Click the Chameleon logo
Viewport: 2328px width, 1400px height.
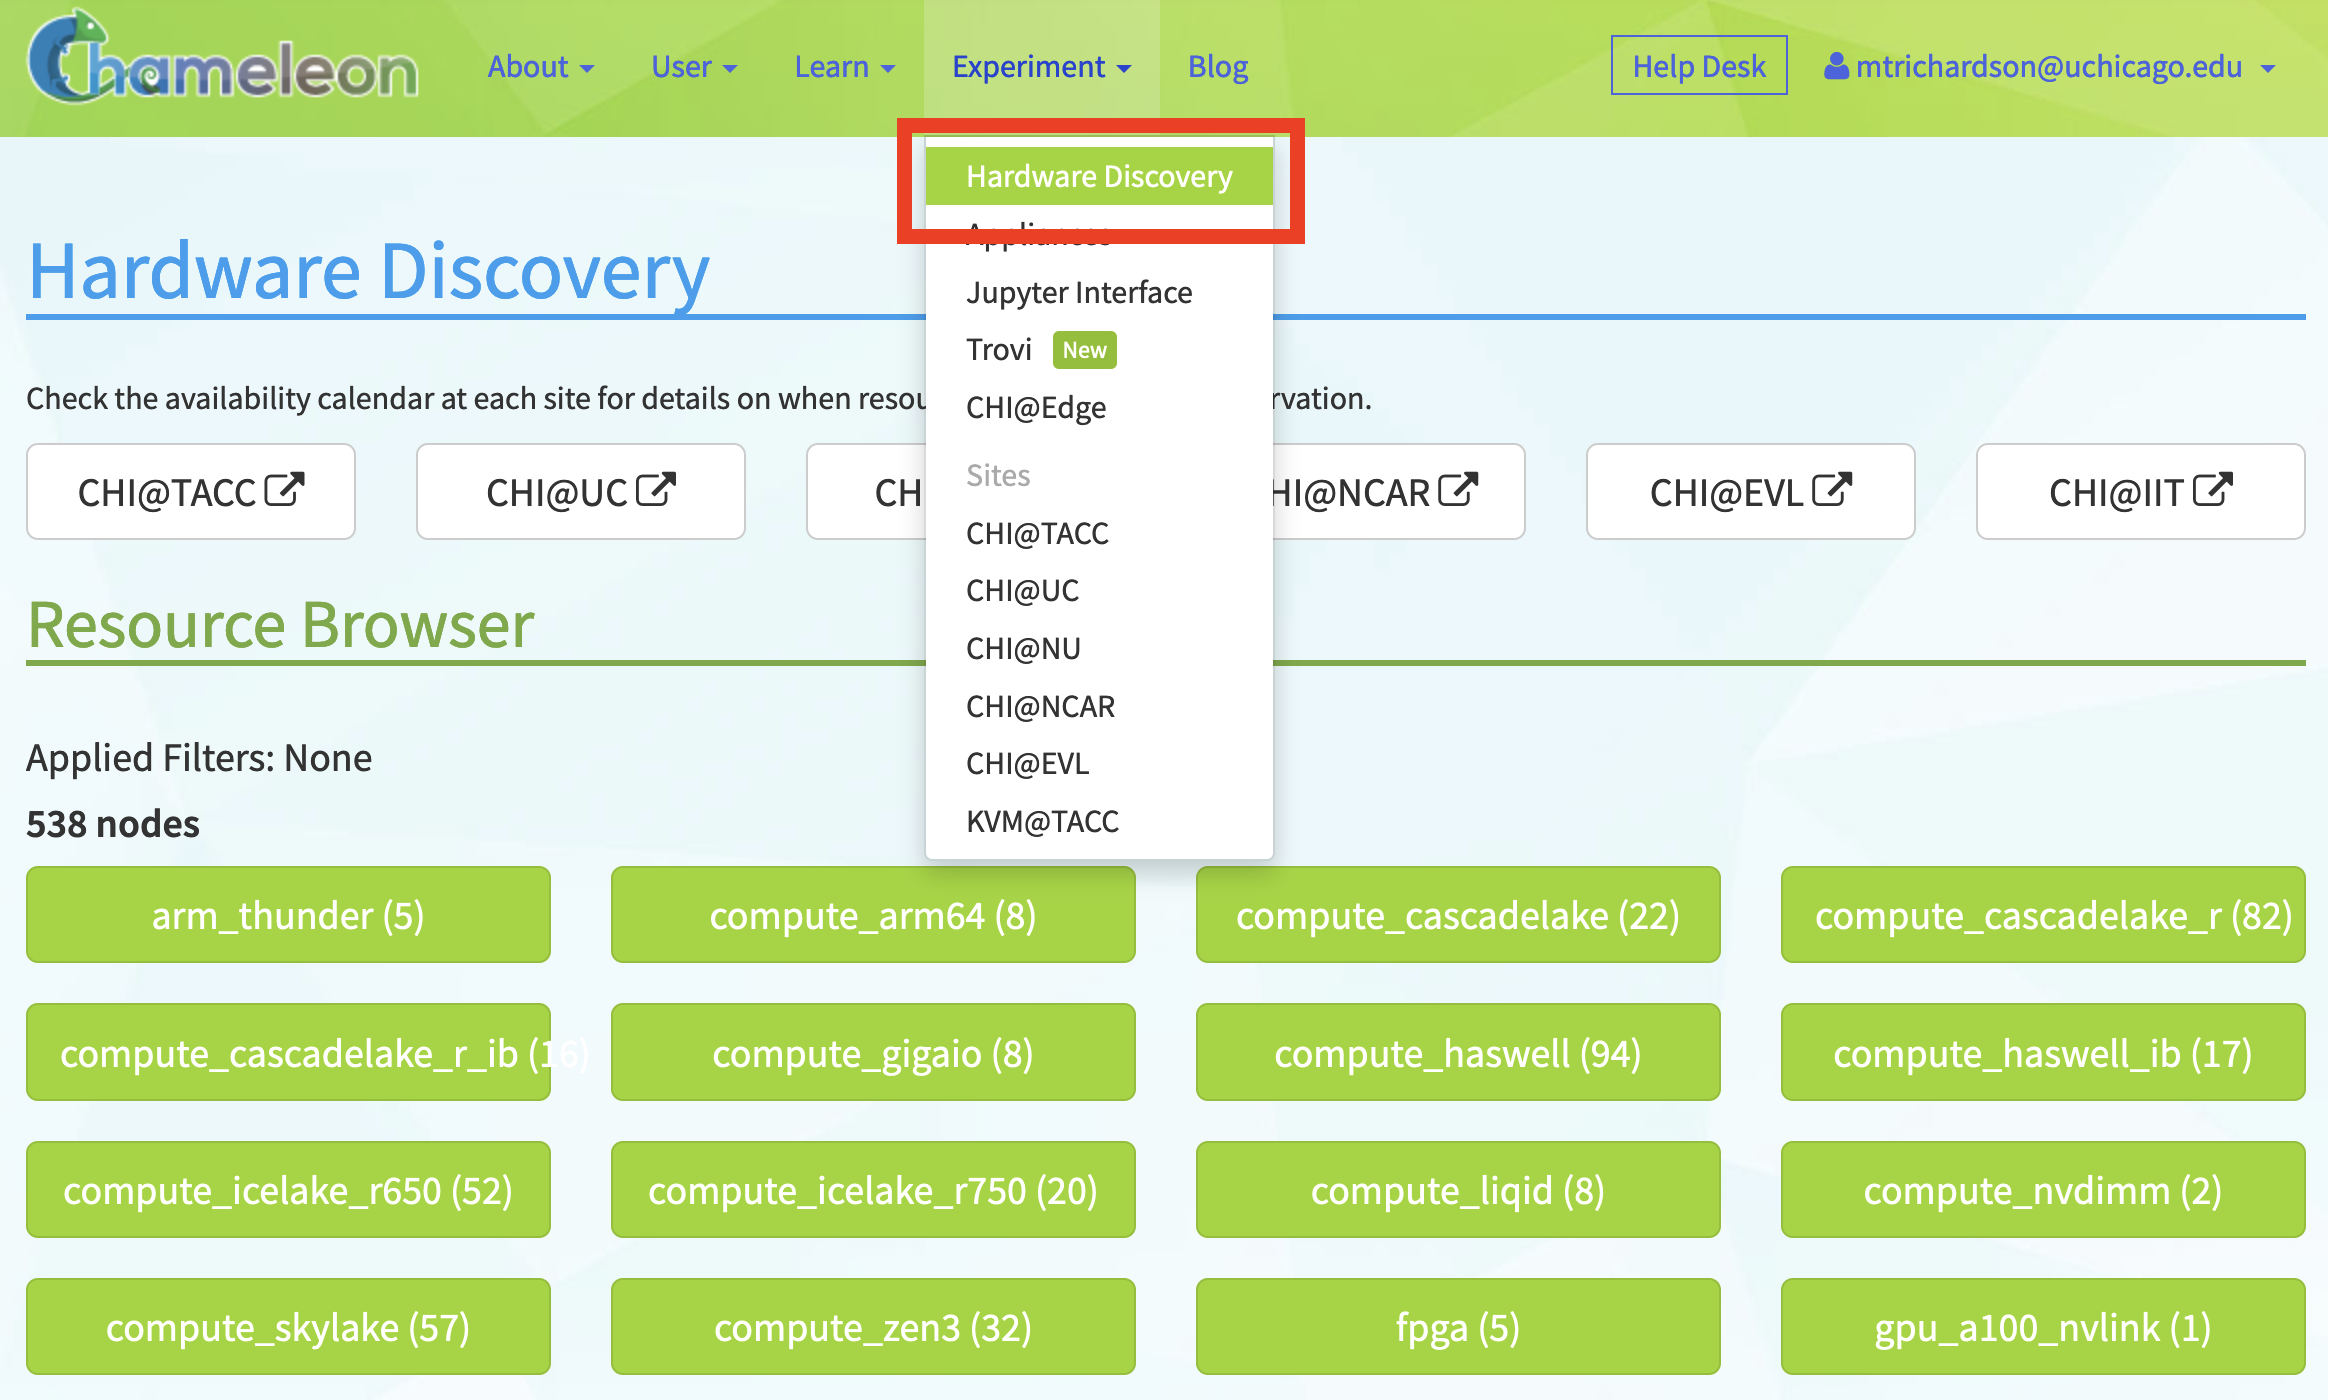point(222,58)
